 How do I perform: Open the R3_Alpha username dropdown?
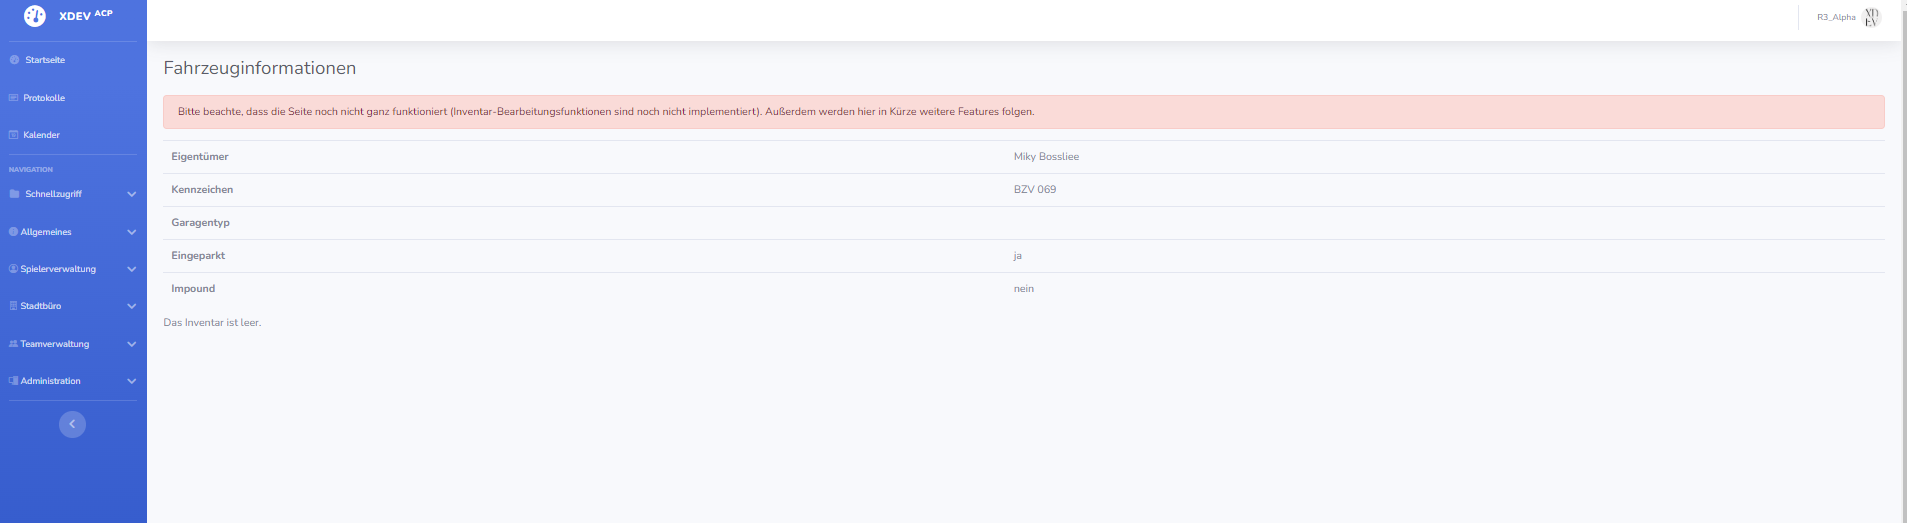click(1836, 17)
